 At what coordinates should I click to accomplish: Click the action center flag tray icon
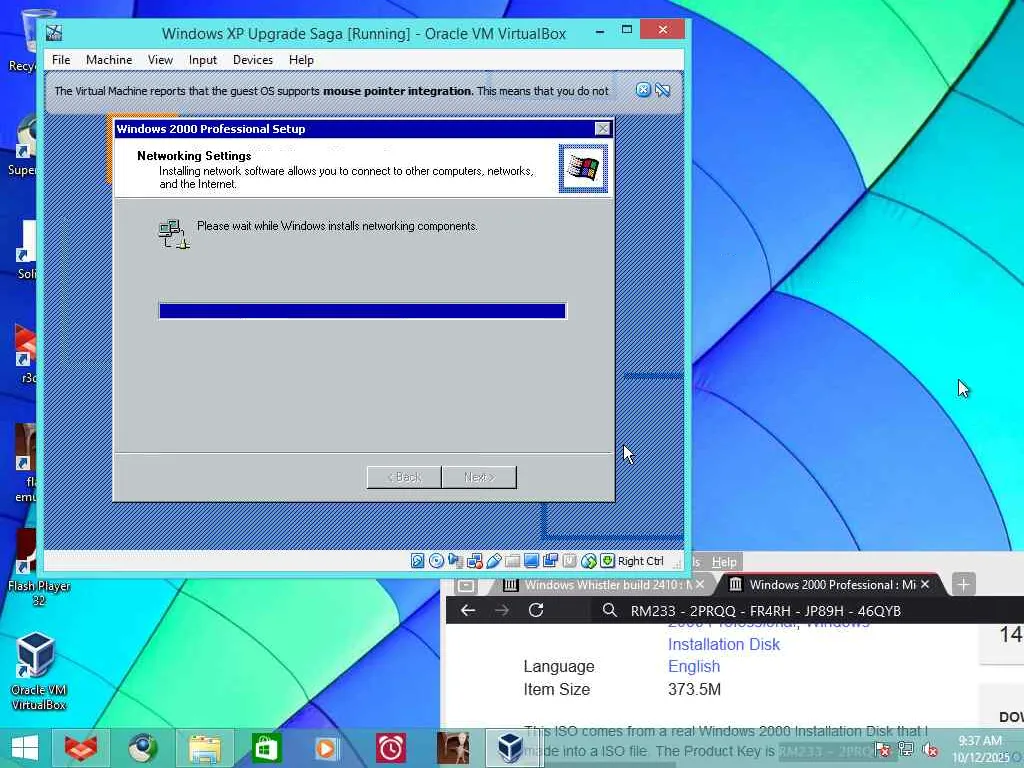click(882, 749)
